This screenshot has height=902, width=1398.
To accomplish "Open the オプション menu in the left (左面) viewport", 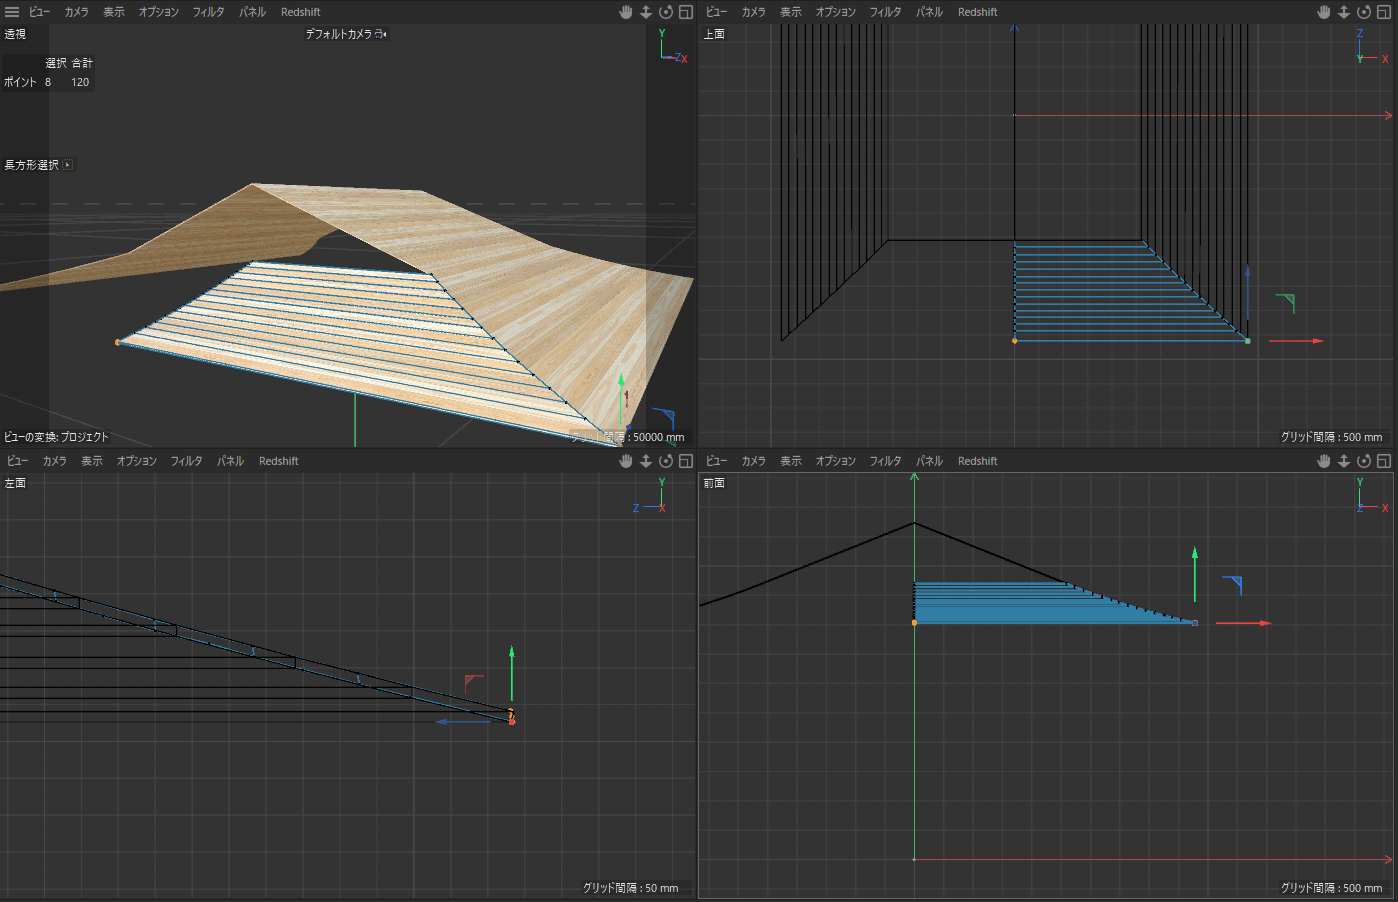I will pos(137,461).
